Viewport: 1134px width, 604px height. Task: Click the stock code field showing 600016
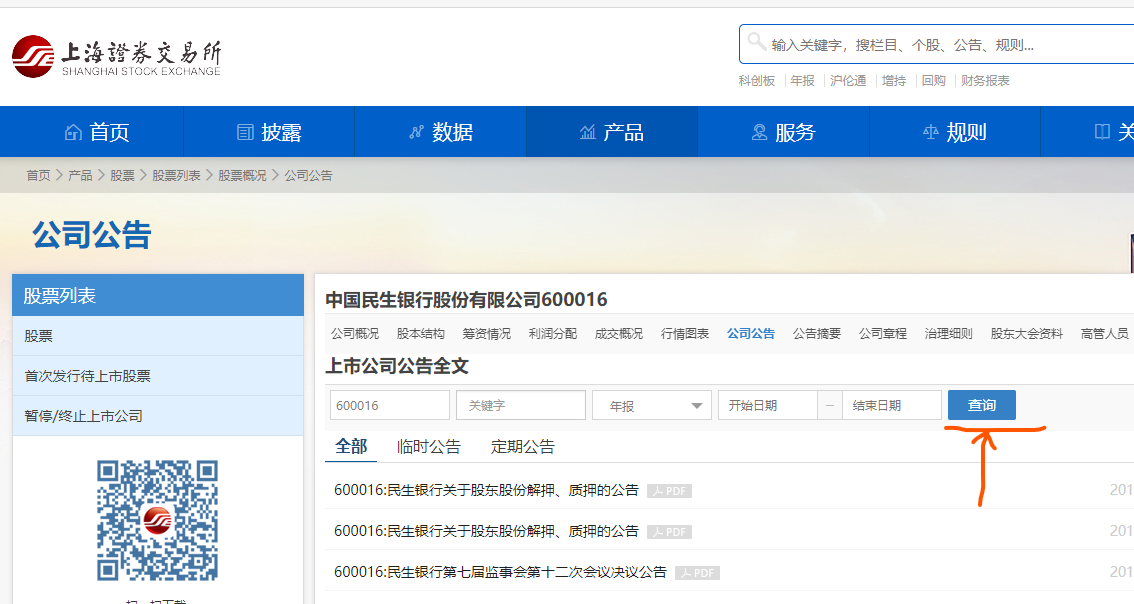coord(390,405)
